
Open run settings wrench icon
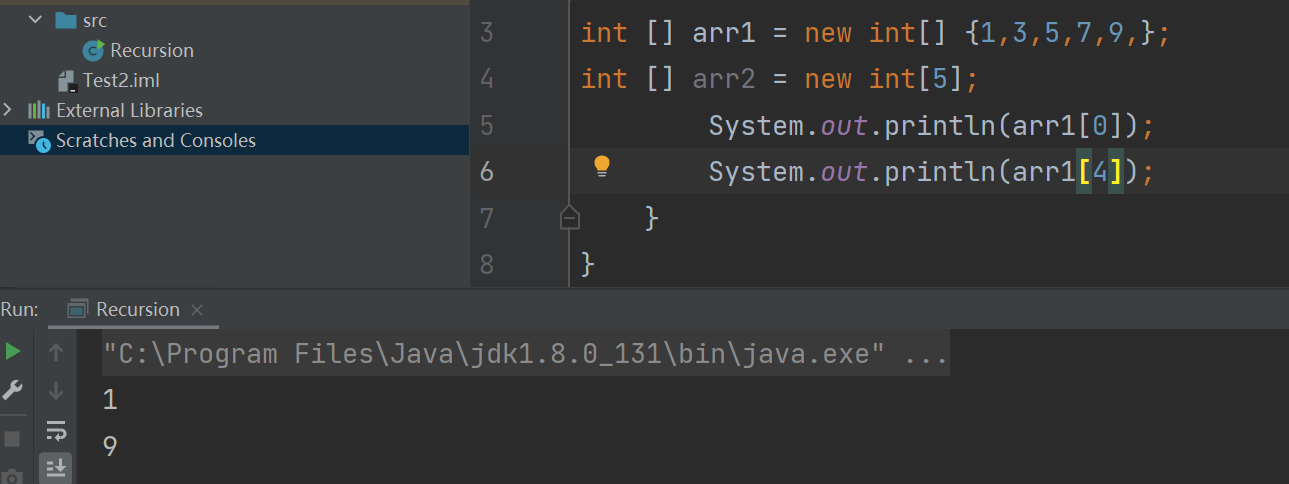coord(13,389)
